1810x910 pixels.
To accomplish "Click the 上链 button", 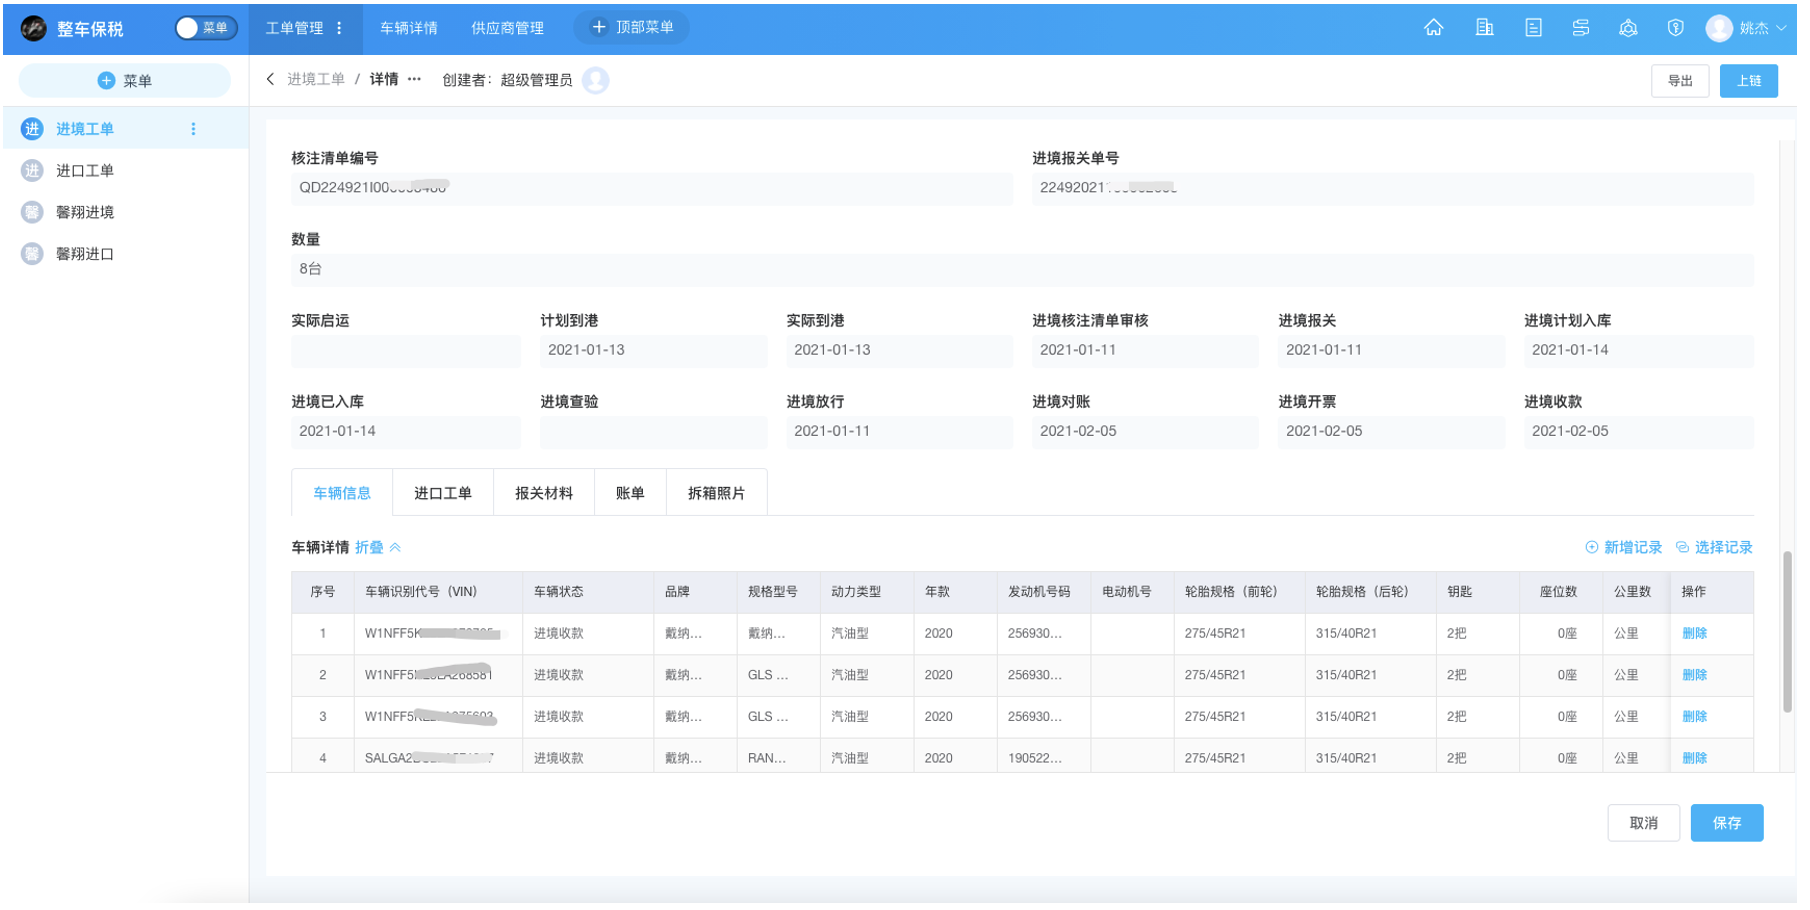I will [x=1749, y=81].
